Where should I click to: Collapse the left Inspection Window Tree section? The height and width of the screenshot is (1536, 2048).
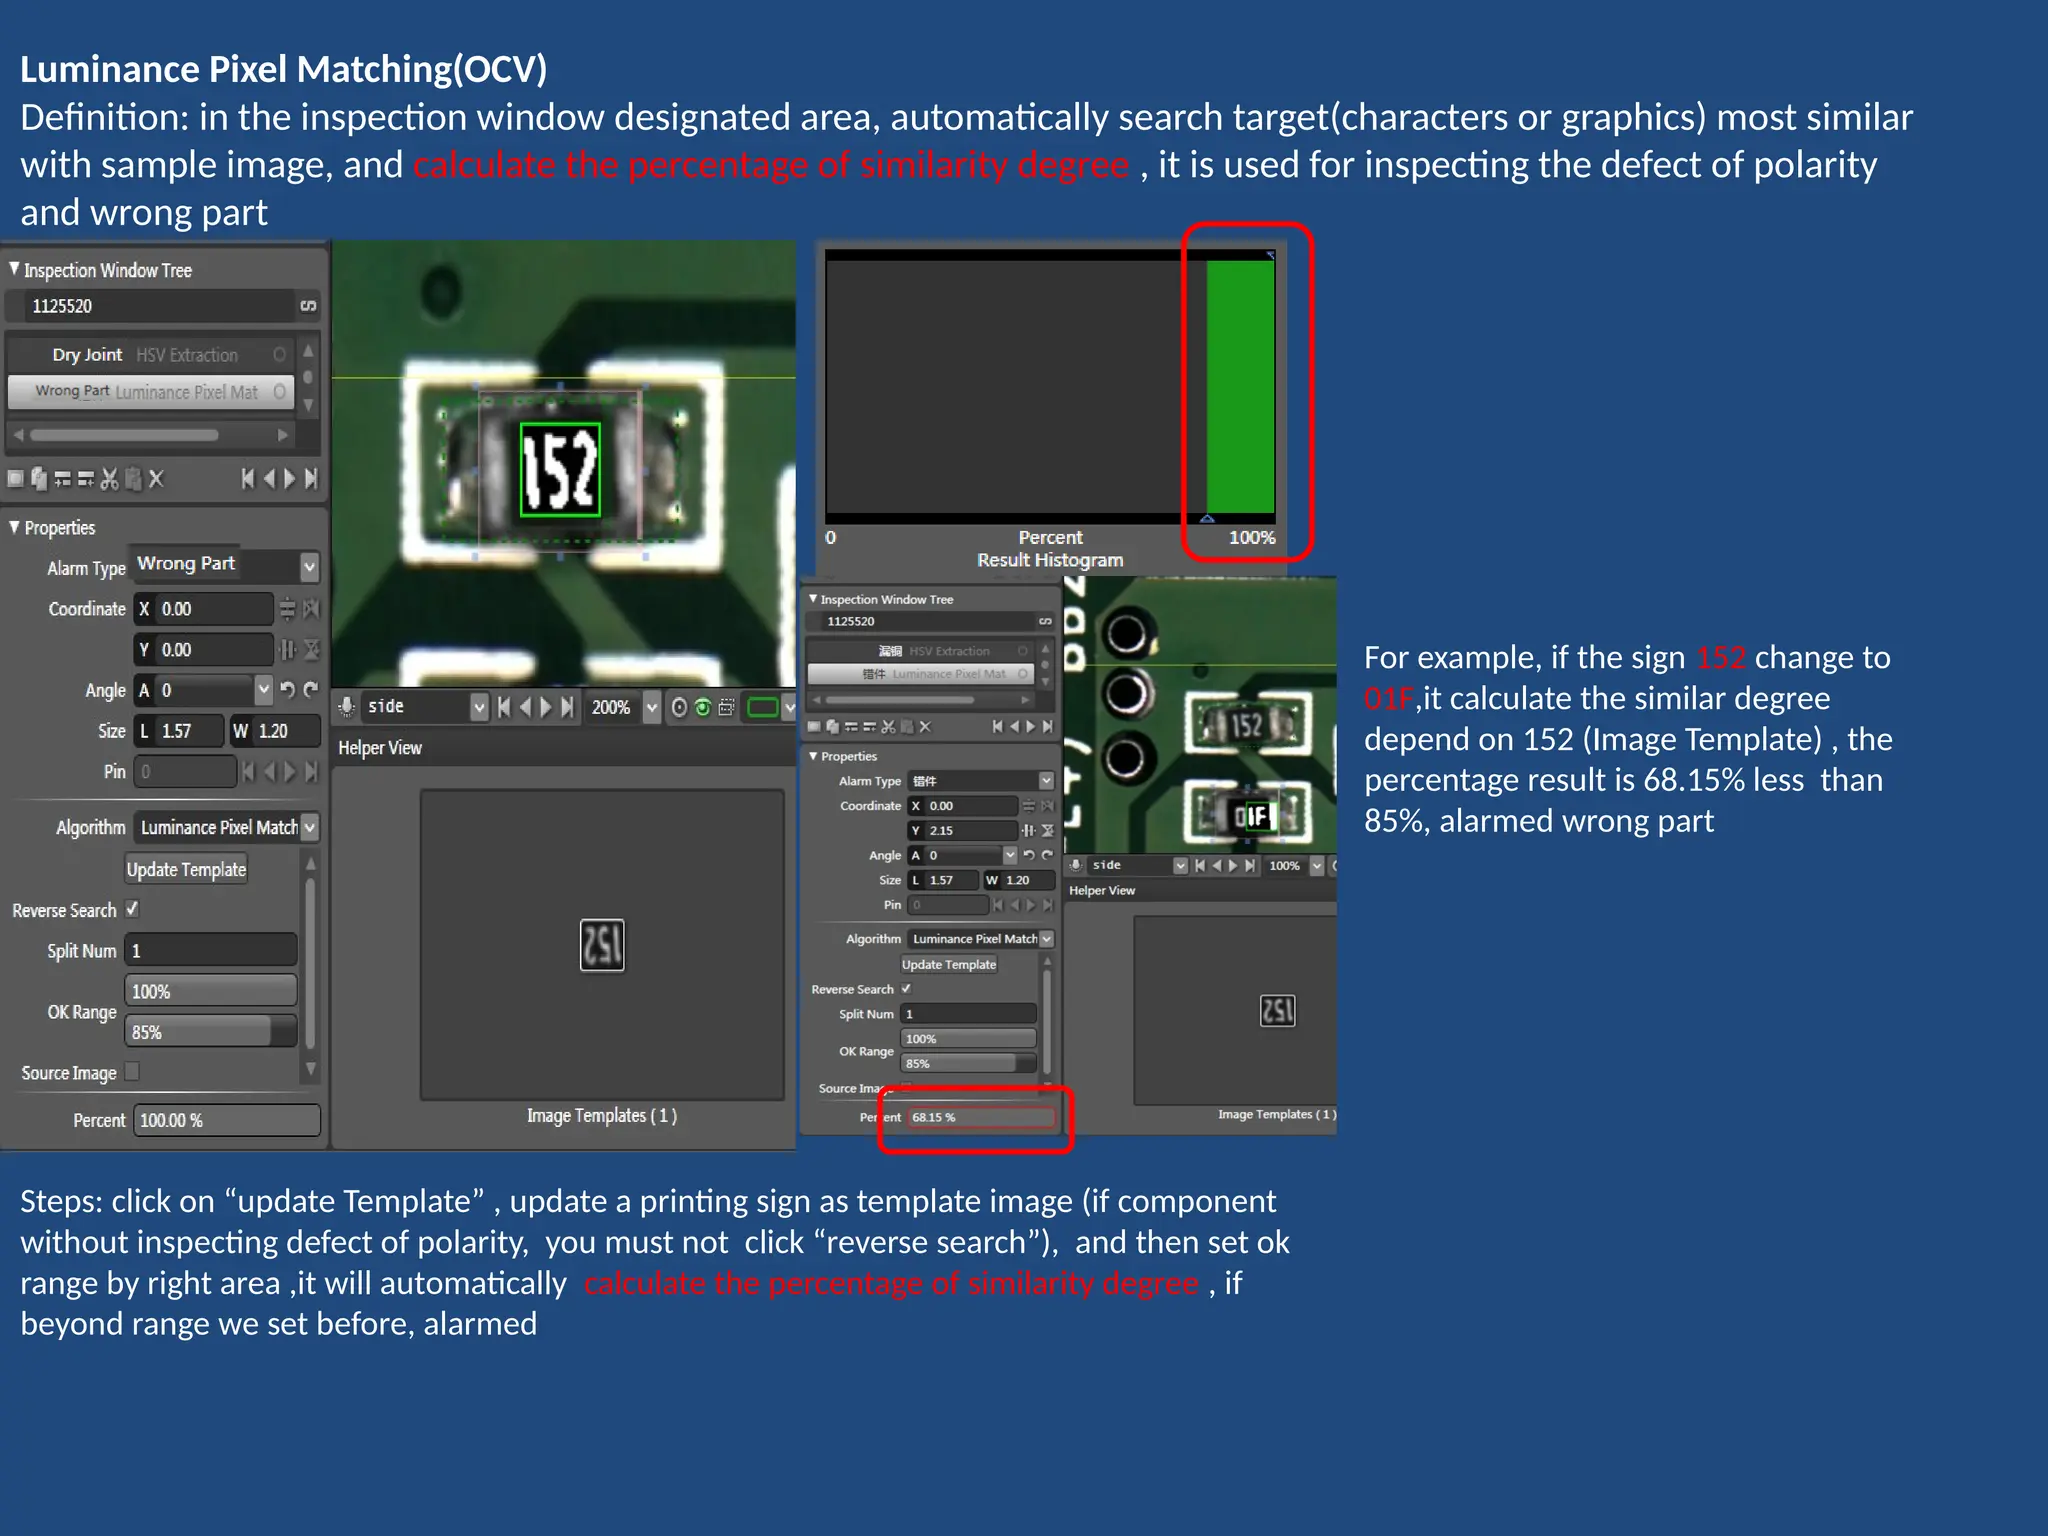click(14, 269)
